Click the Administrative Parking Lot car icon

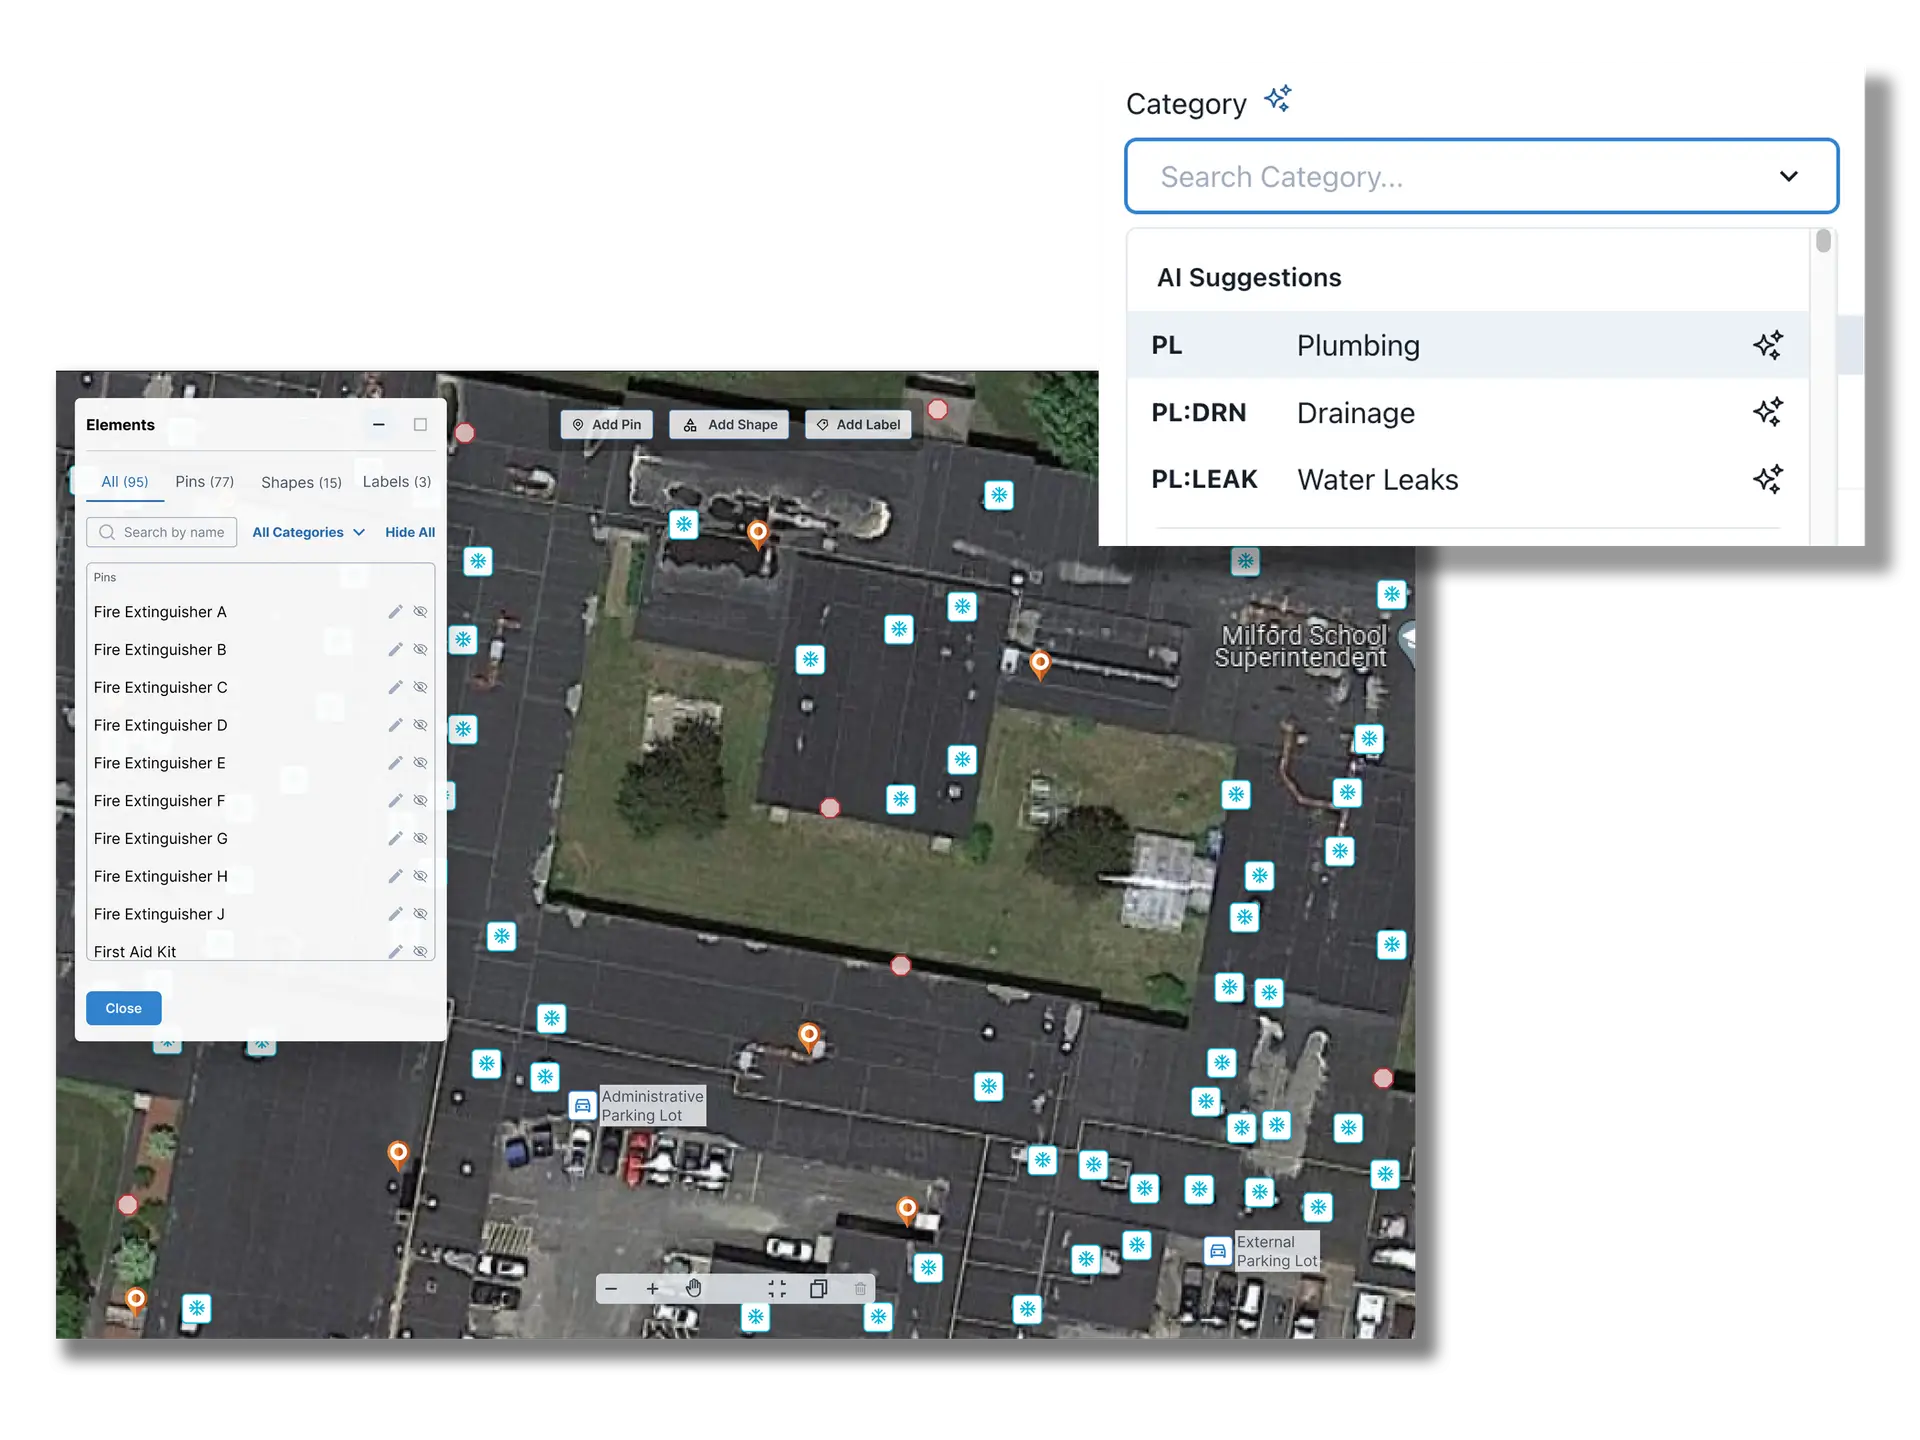(582, 1105)
